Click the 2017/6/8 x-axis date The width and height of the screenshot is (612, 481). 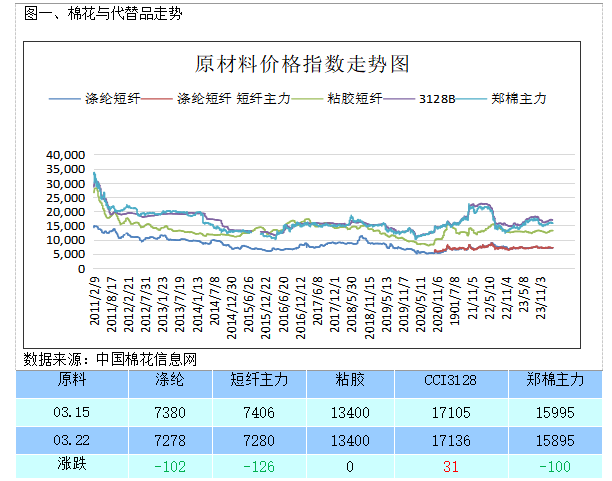tap(318, 301)
